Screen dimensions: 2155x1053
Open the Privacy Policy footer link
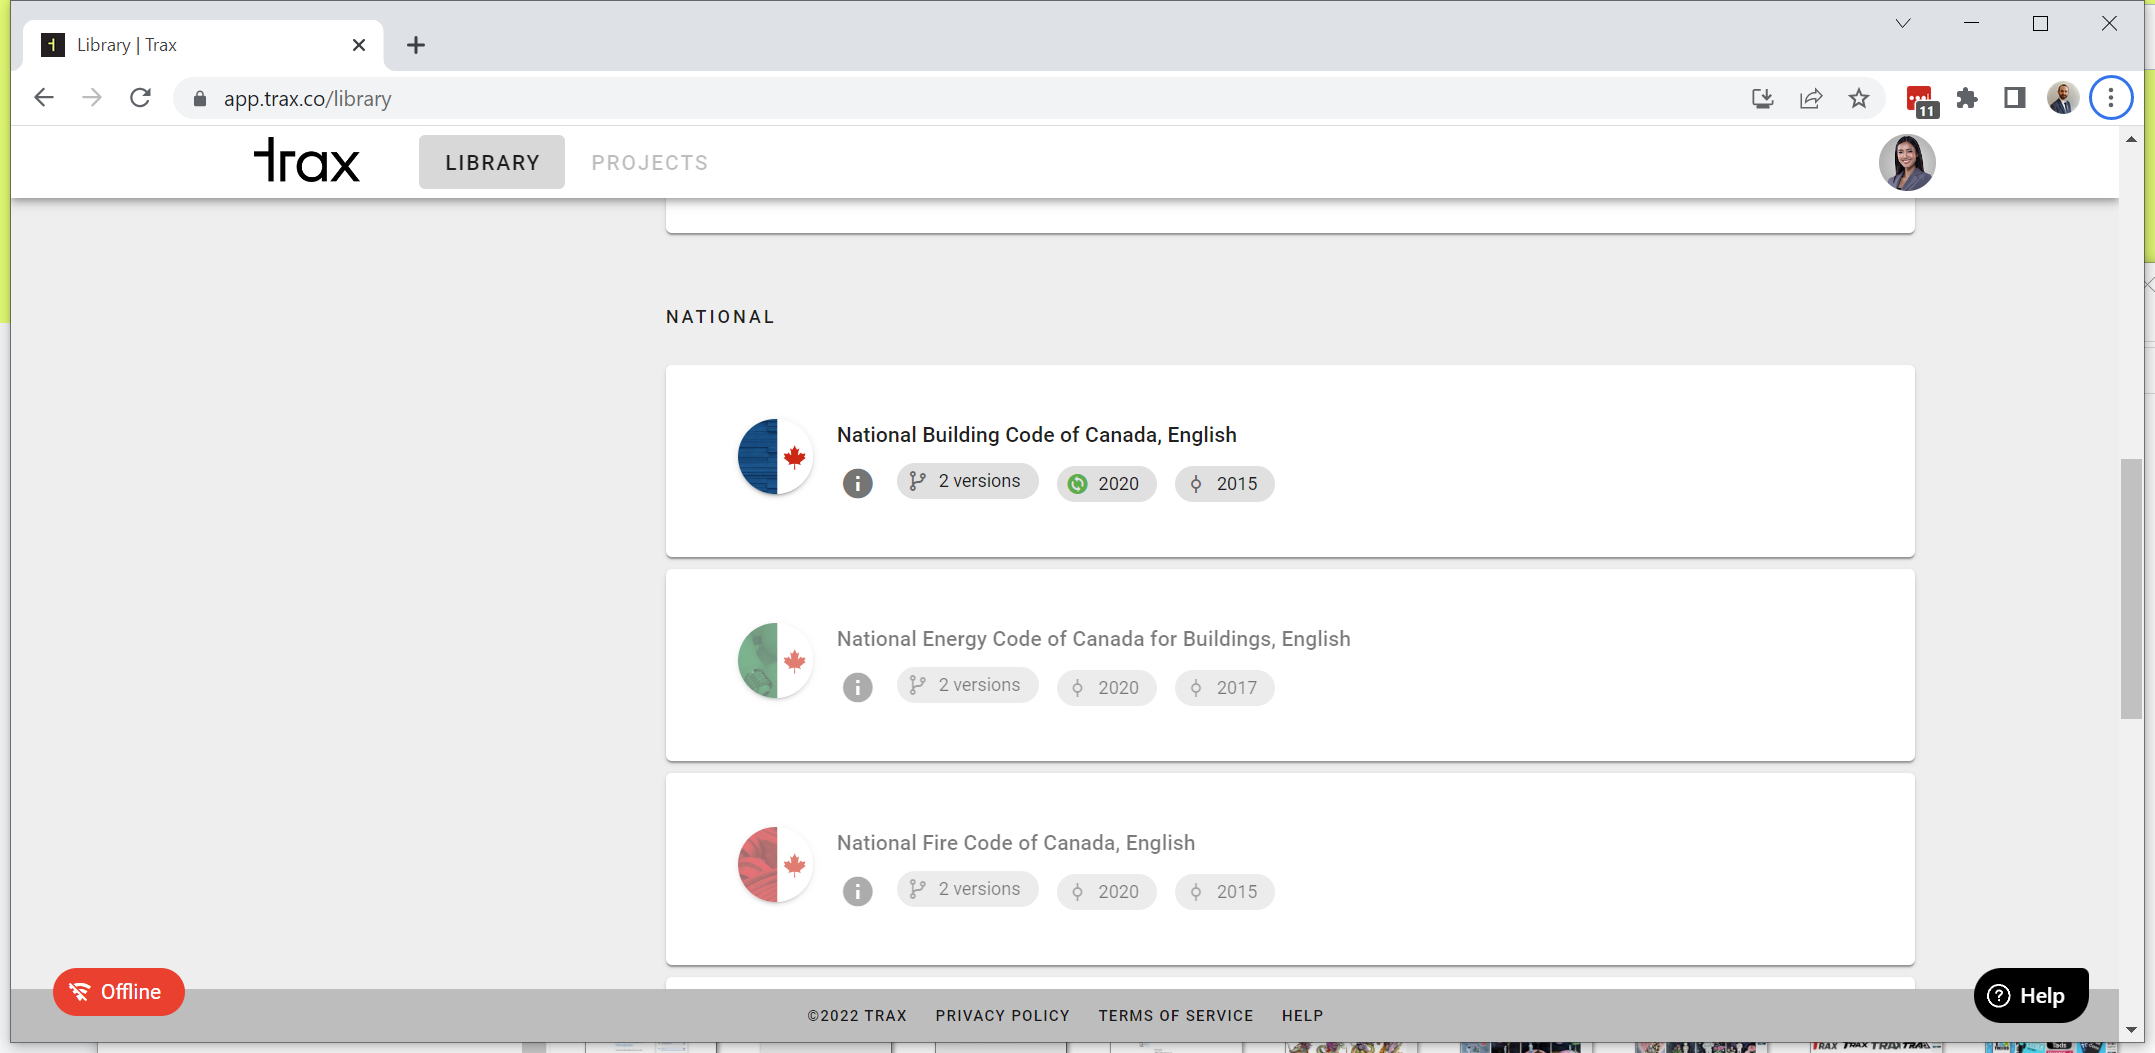(x=1002, y=1016)
